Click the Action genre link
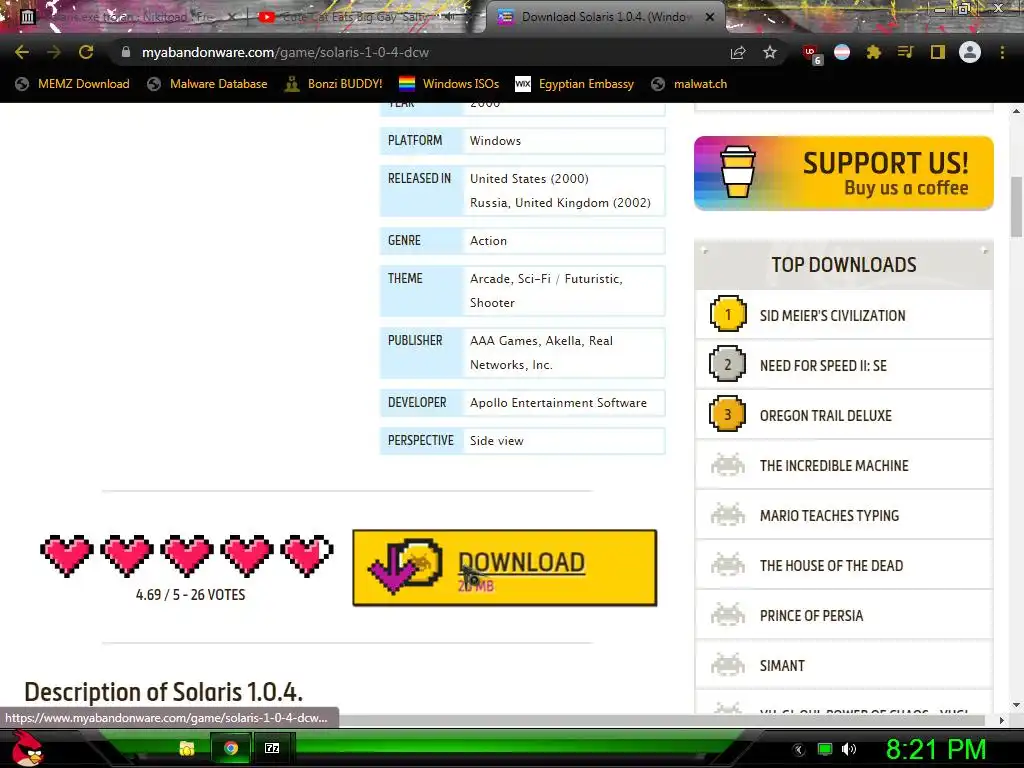 488,241
